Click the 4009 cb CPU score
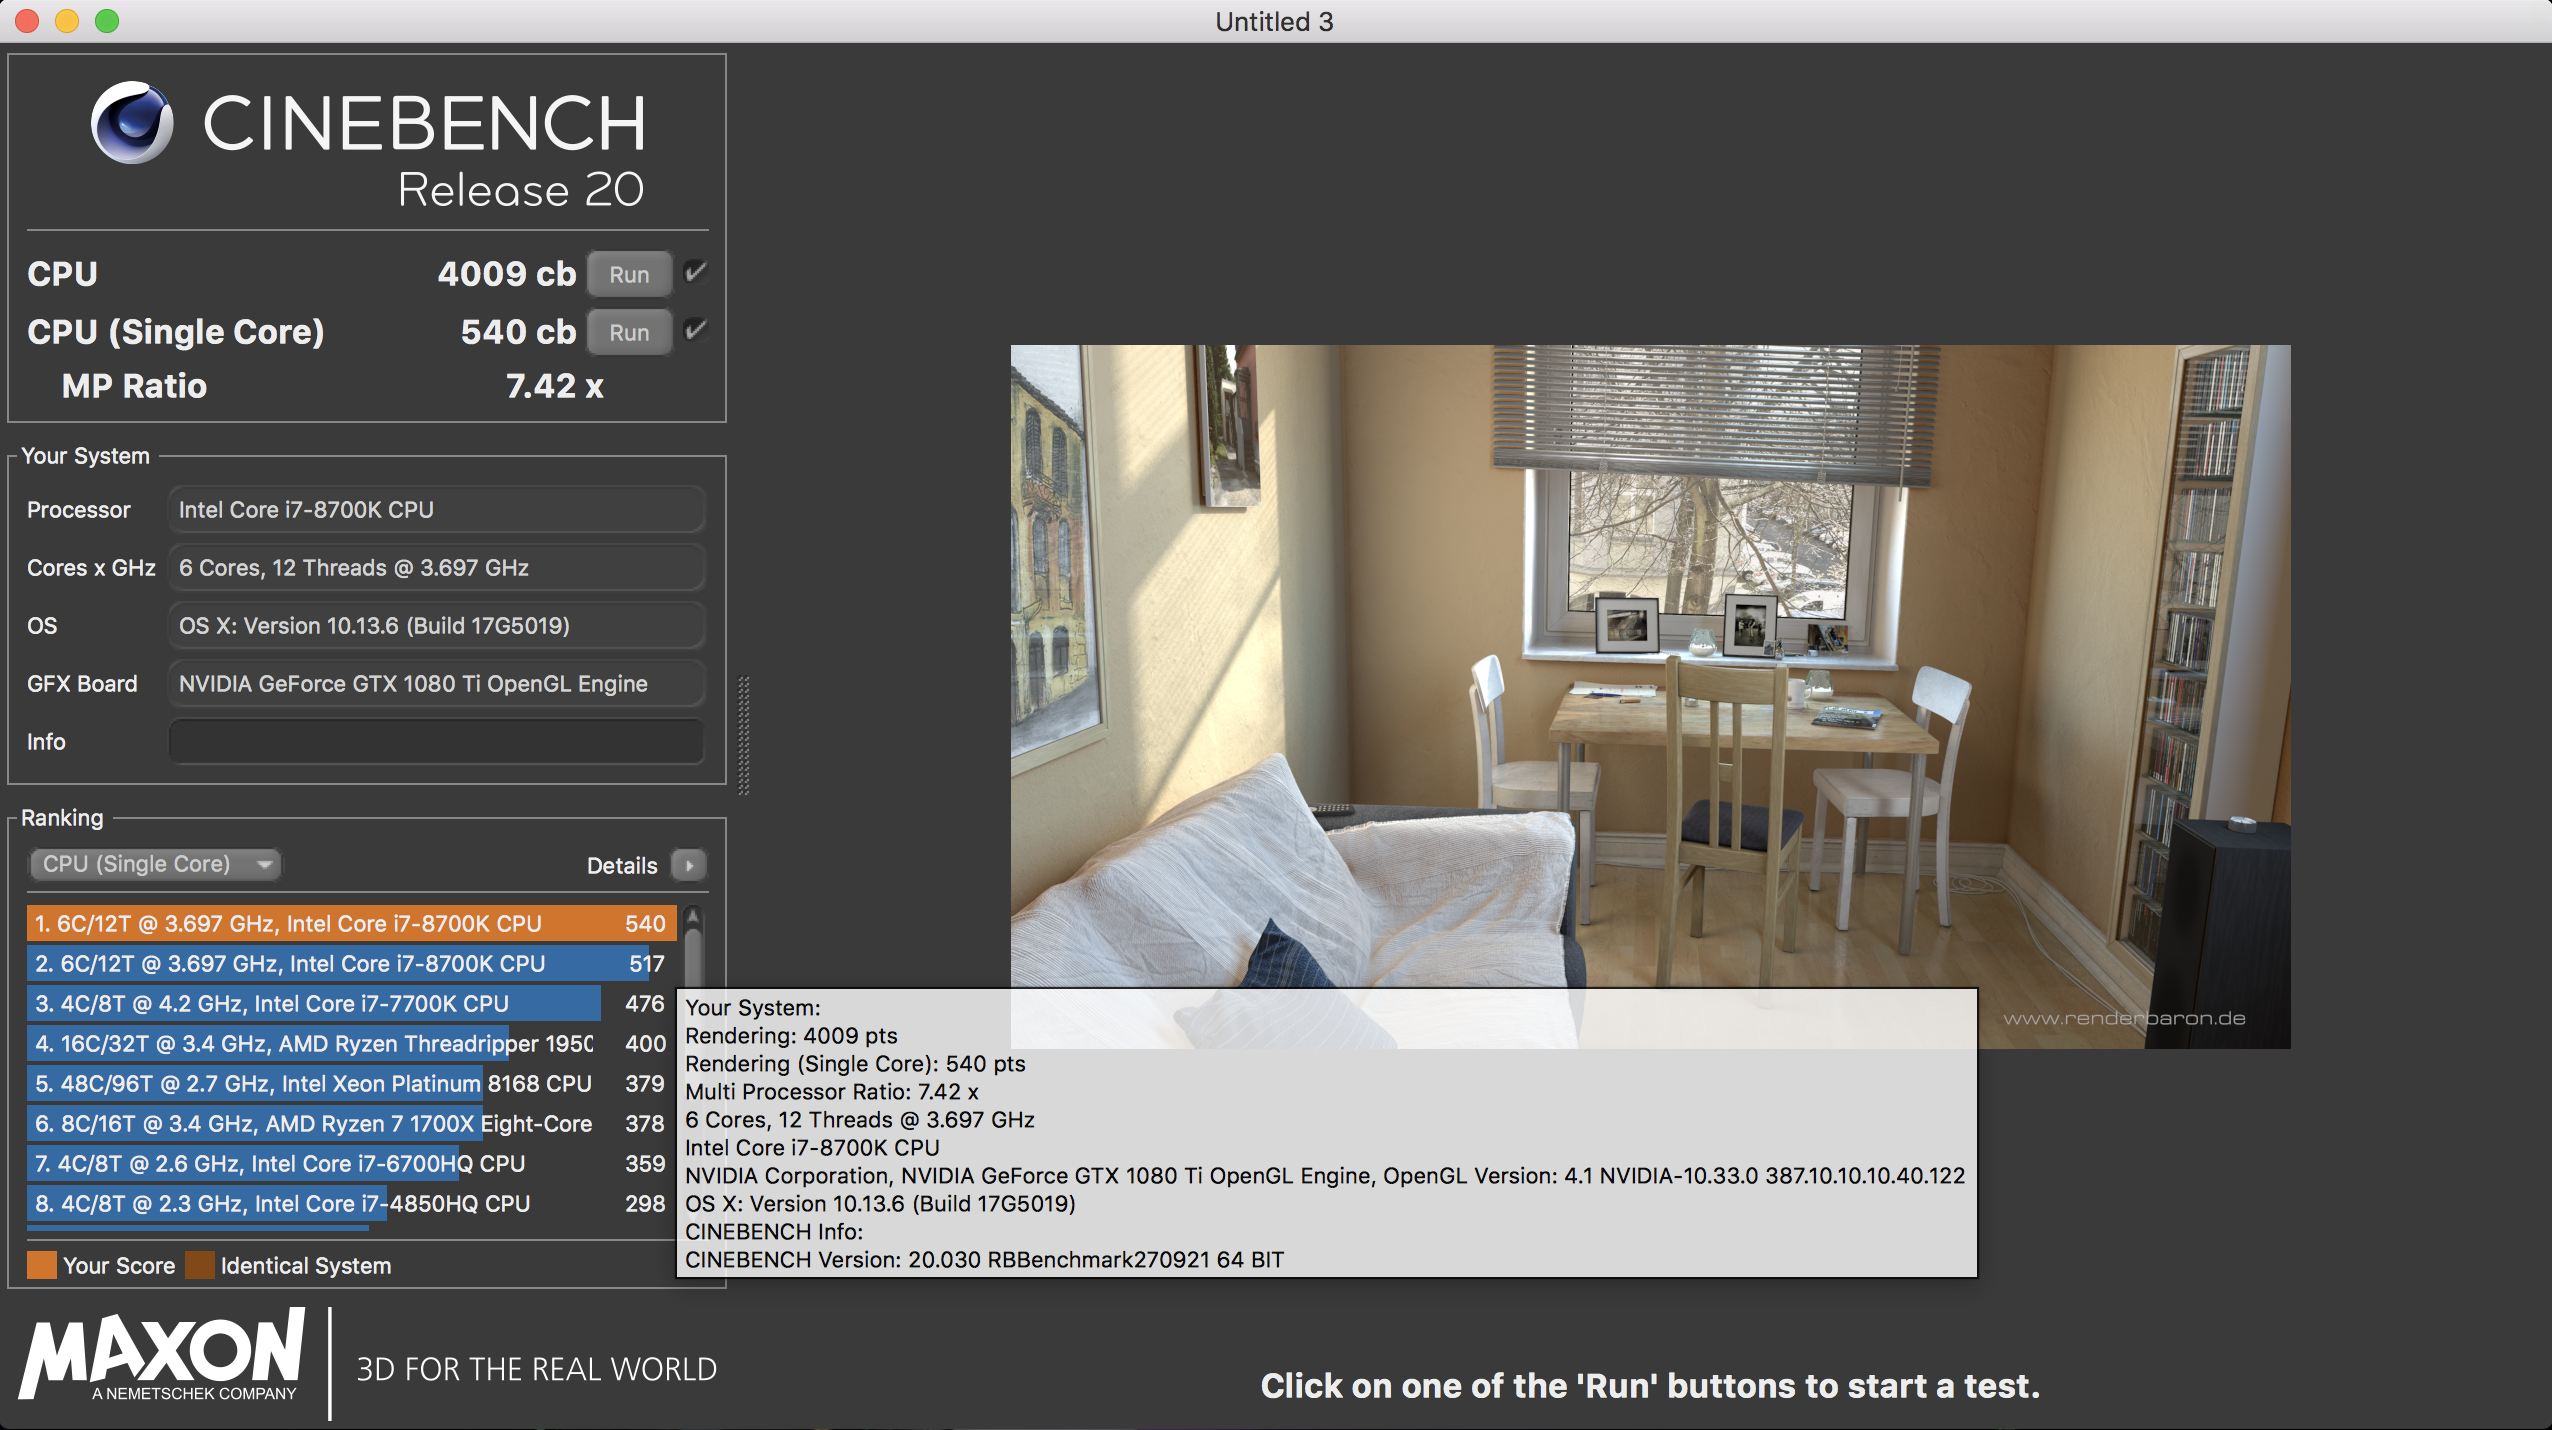 click(506, 274)
